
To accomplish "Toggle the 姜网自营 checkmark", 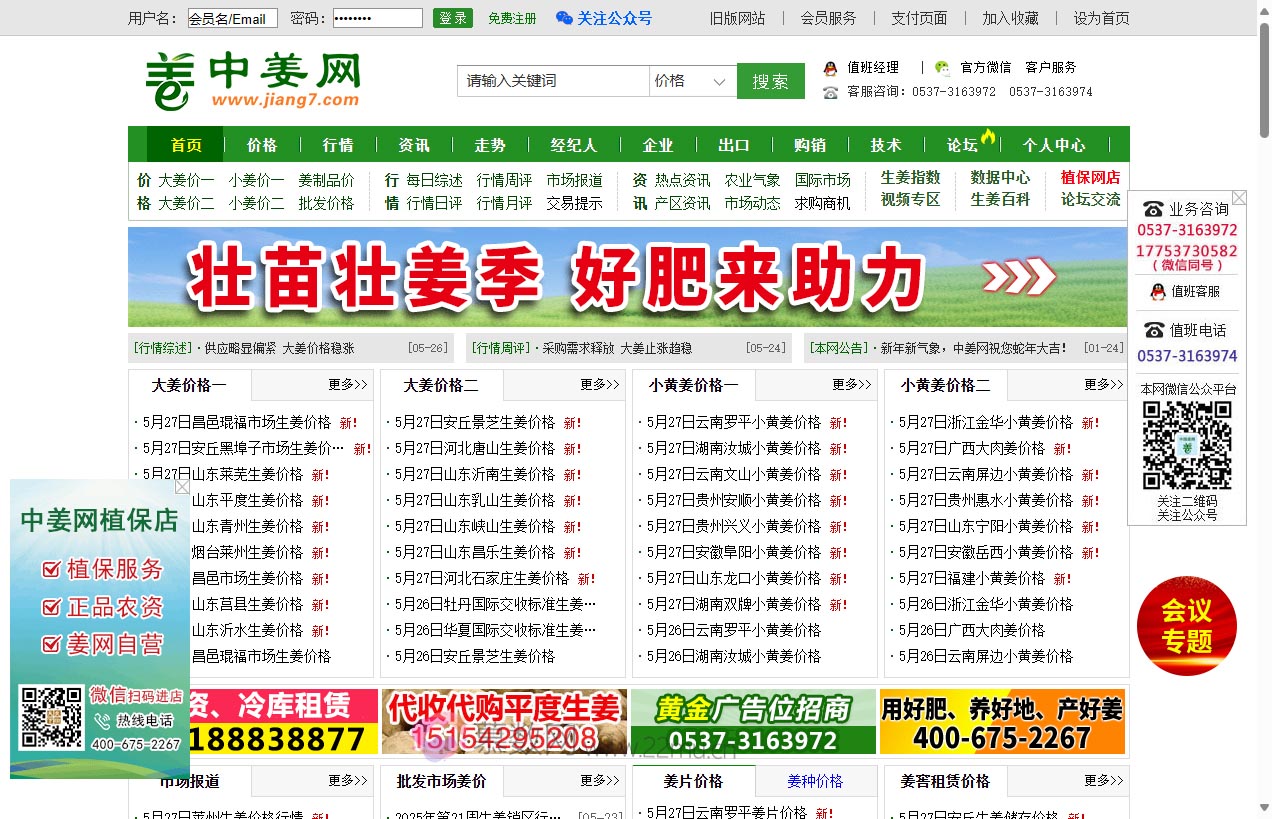I will click(x=51, y=644).
